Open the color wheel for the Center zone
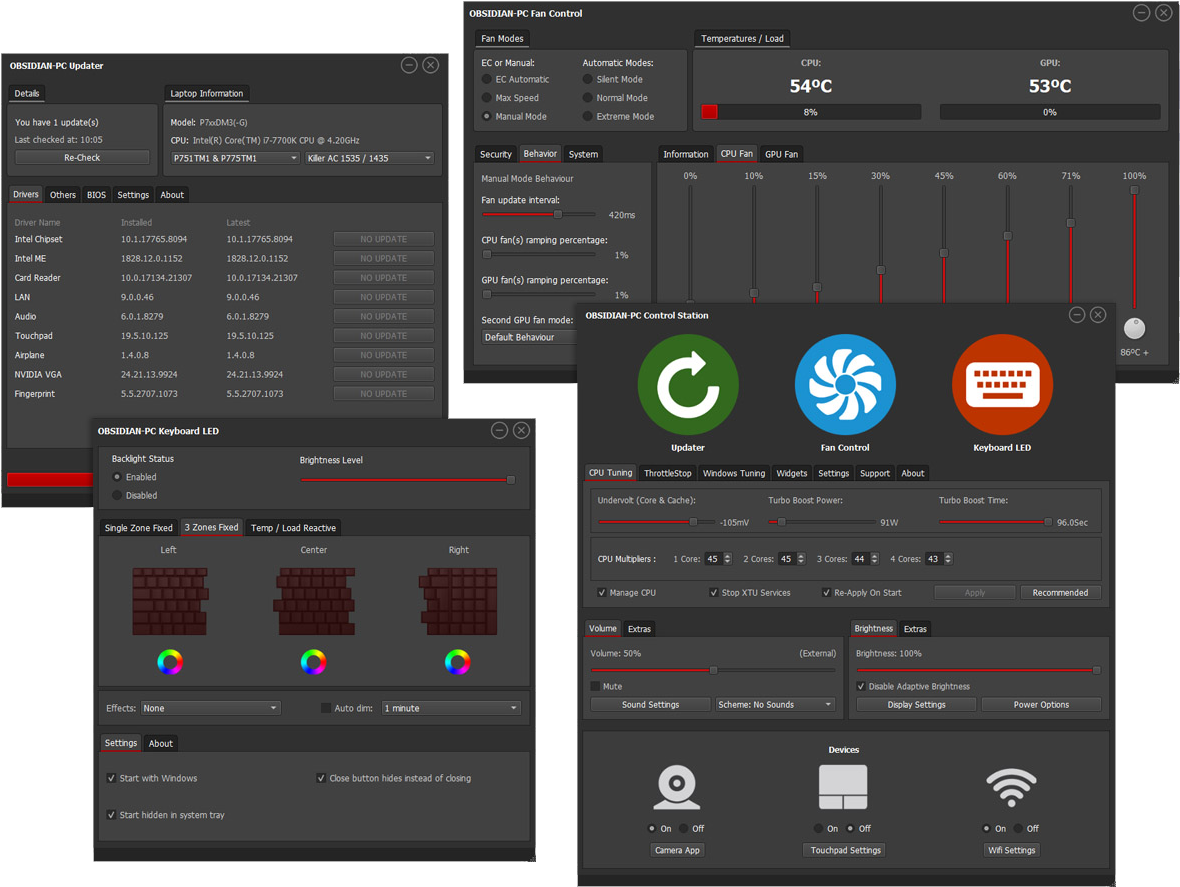This screenshot has width=1180, height=887. click(x=313, y=661)
